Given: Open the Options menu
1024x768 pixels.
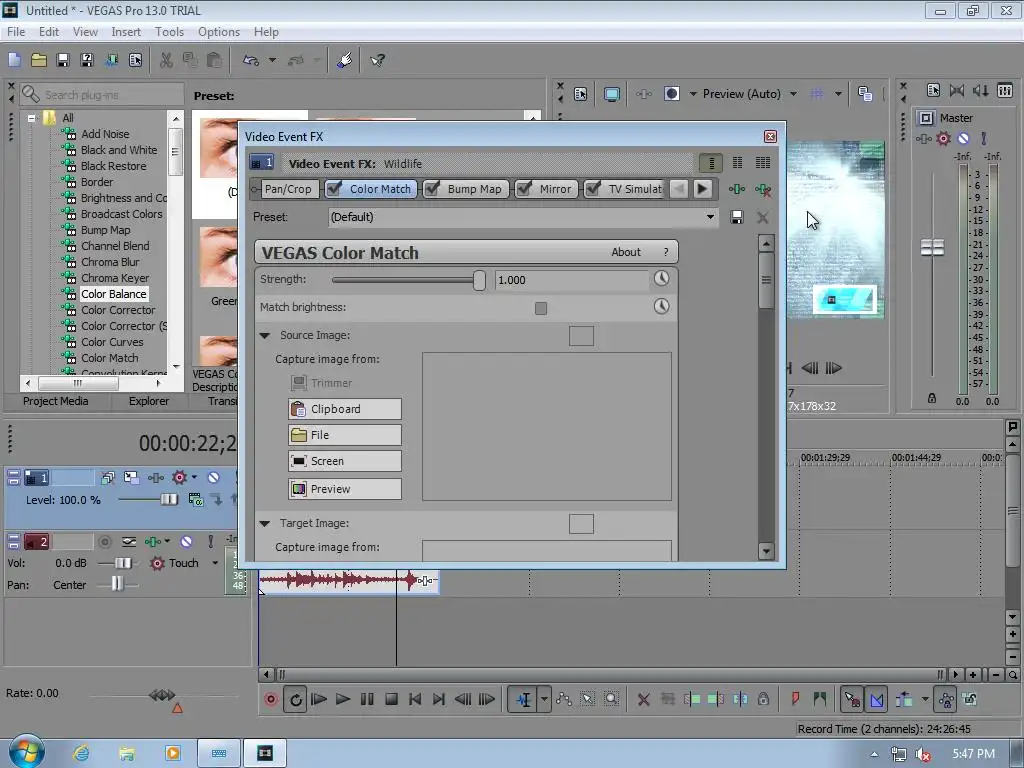Looking at the screenshot, I should pyautogui.click(x=219, y=31).
